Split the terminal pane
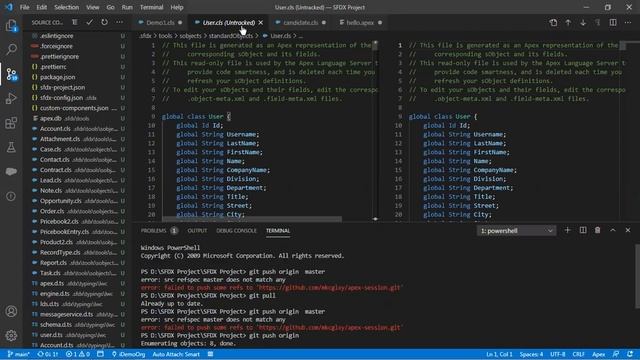 click(583, 230)
